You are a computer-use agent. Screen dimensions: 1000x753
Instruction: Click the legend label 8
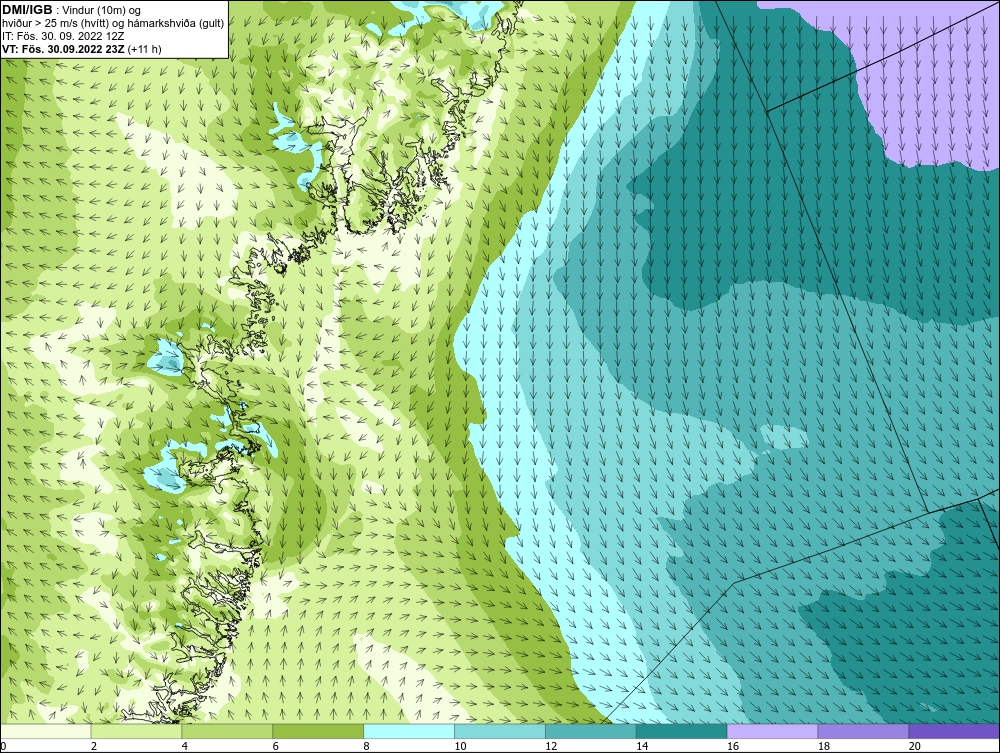click(x=367, y=746)
